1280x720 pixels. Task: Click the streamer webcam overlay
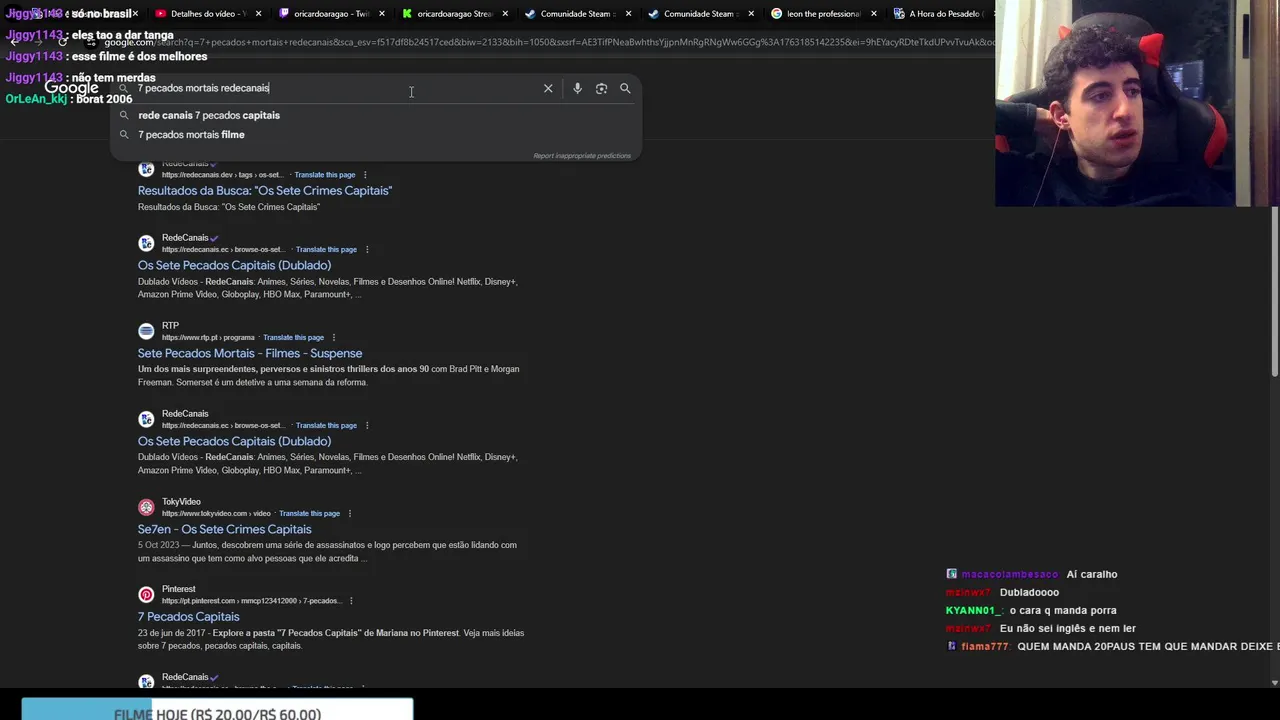click(x=1137, y=103)
